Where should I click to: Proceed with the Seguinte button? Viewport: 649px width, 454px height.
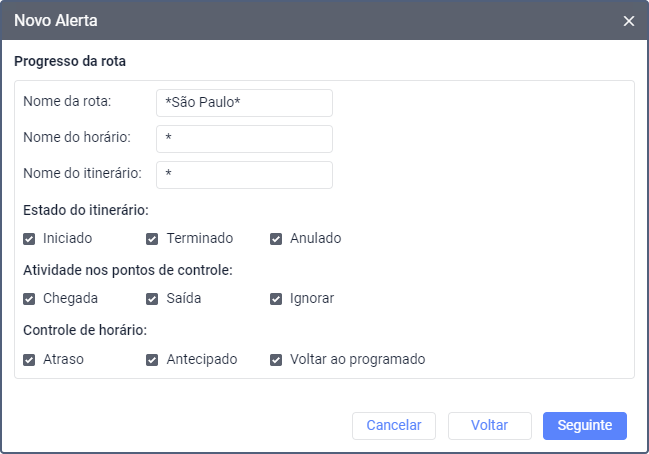coord(585,425)
